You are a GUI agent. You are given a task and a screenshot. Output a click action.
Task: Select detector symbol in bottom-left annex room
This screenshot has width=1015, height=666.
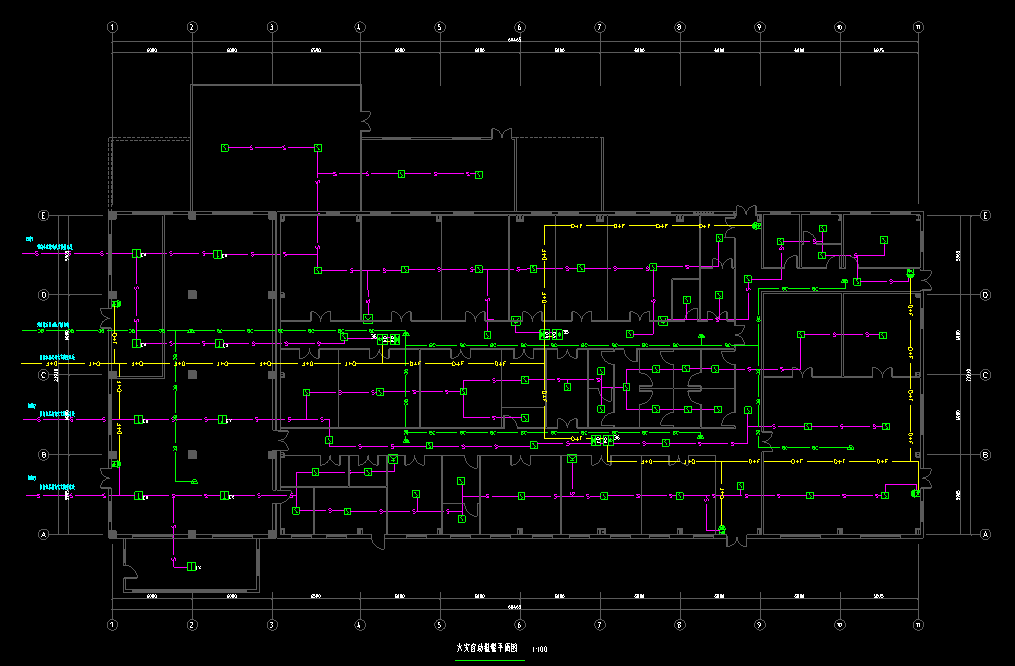pyautogui.click(x=190, y=567)
